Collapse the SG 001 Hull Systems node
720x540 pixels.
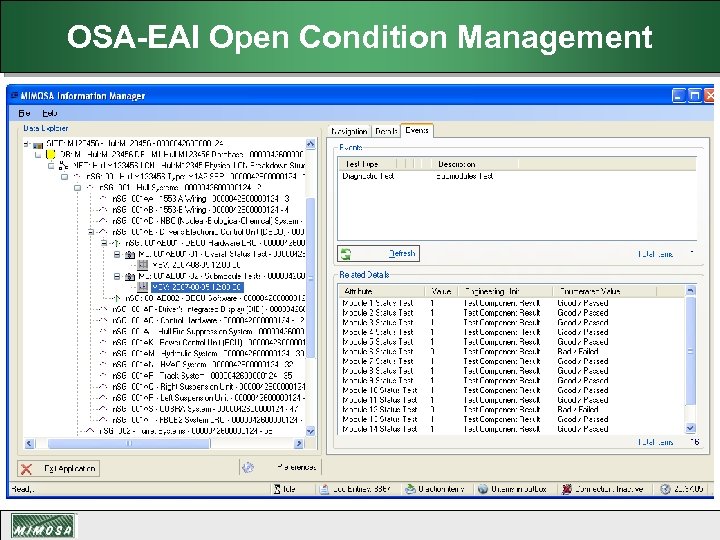click(x=78, y=188)
